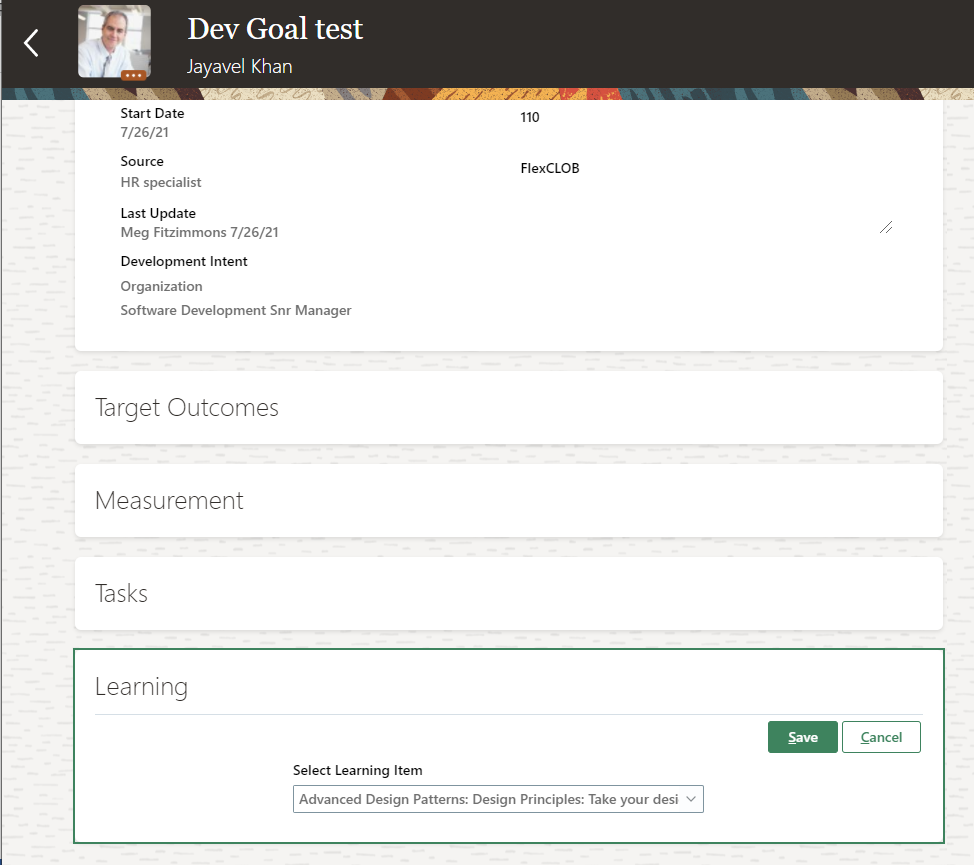
Task: Cancel the learning item edit
Action: coord(881,737)
